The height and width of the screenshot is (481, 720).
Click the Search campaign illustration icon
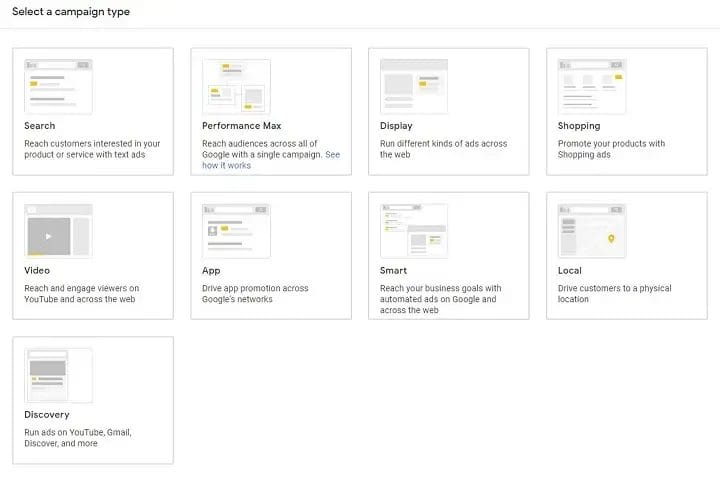pyautogui.click(x=58, y=86)
